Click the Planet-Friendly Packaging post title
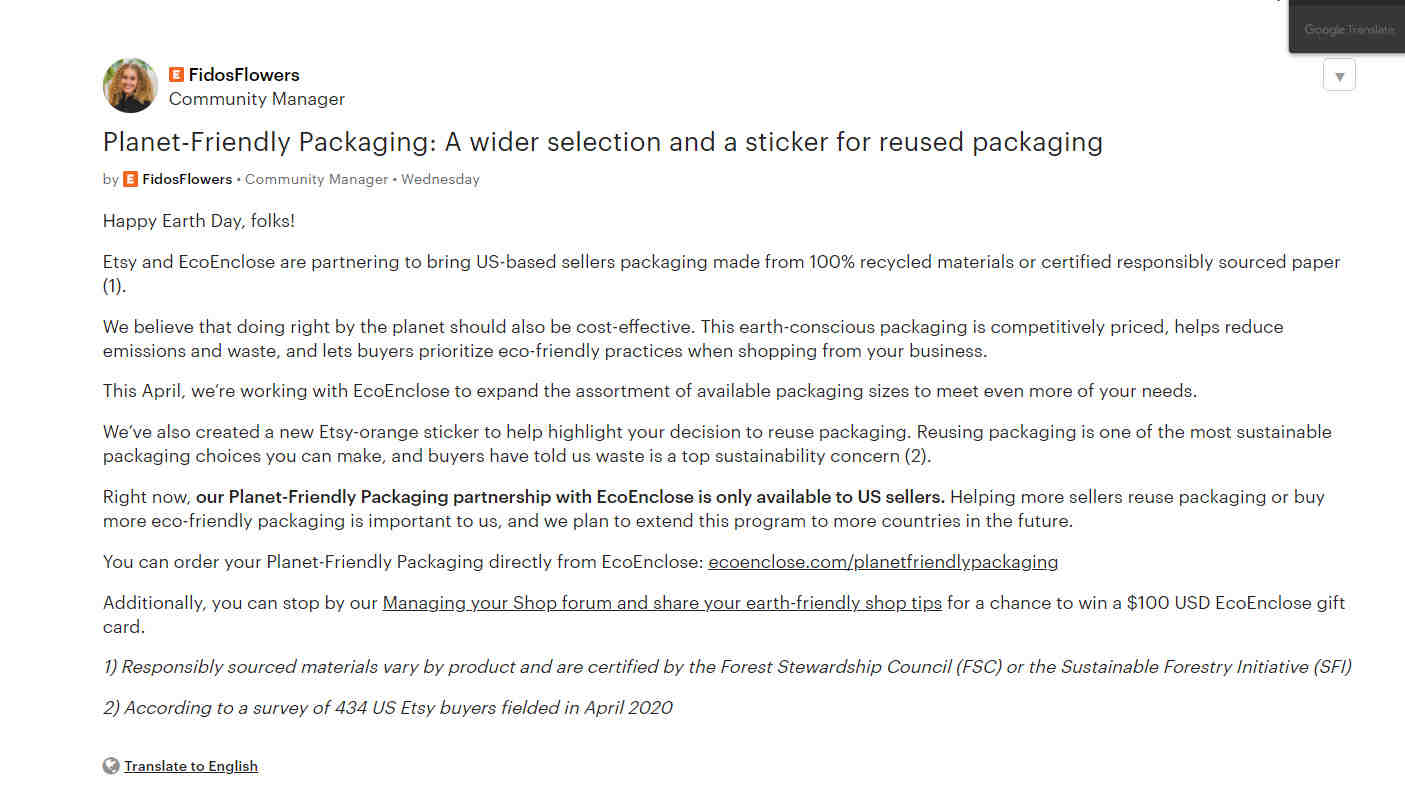Screen dimensions: 1405x786 pyautogui.click(x=603, y=142)
